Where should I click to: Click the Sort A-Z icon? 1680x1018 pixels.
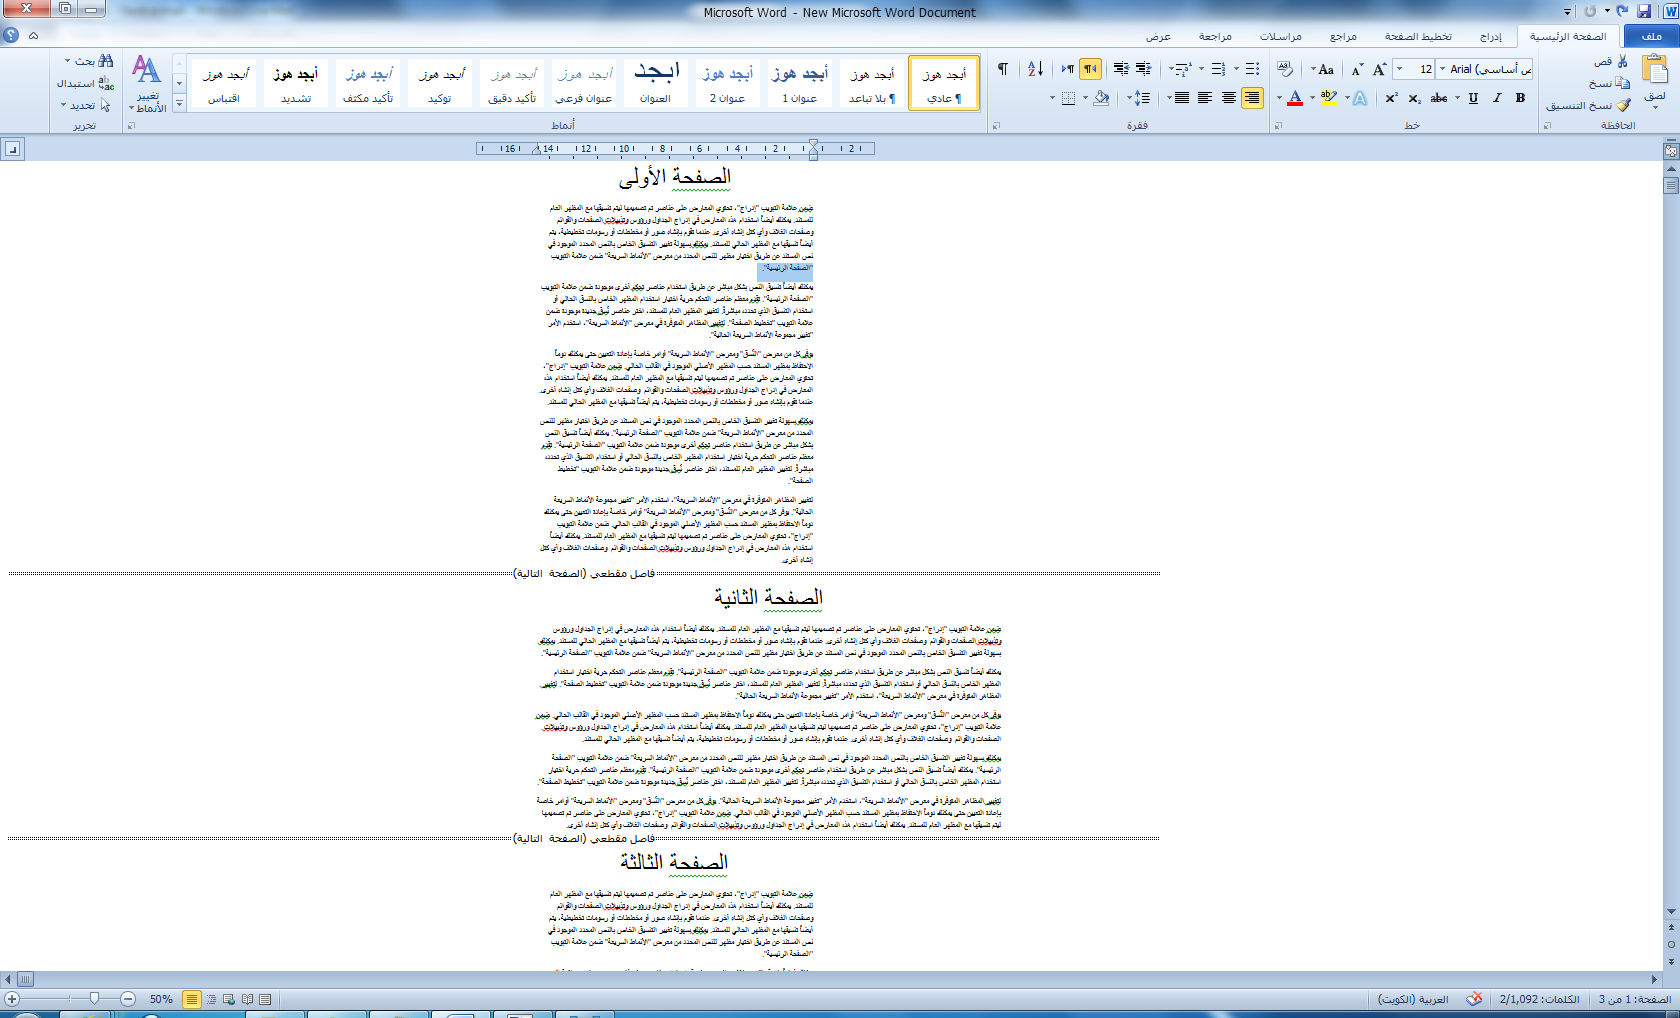coord(1035,69)
